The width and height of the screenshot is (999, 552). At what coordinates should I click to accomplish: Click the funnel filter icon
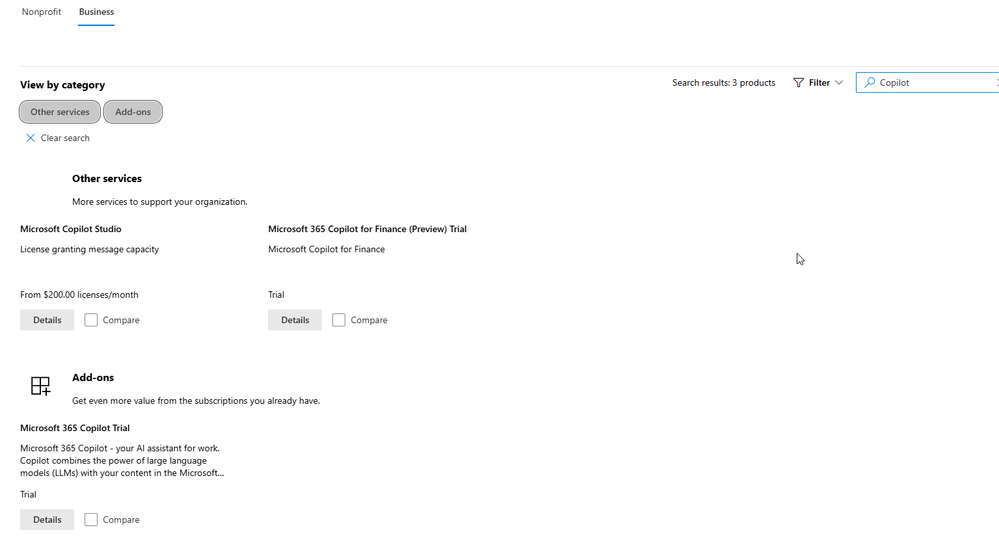(798, 83)
